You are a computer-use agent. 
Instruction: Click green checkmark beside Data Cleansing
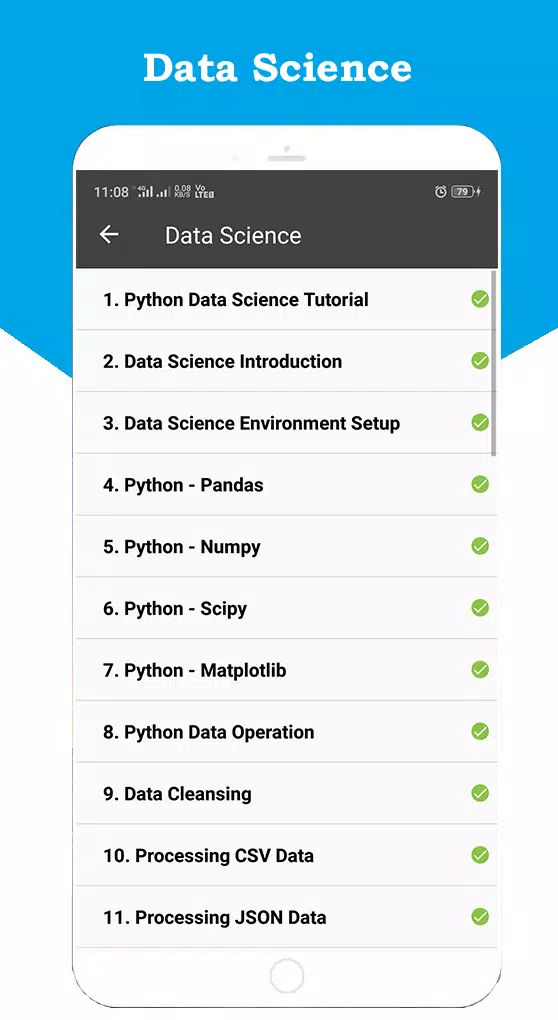tap(480, 794)
